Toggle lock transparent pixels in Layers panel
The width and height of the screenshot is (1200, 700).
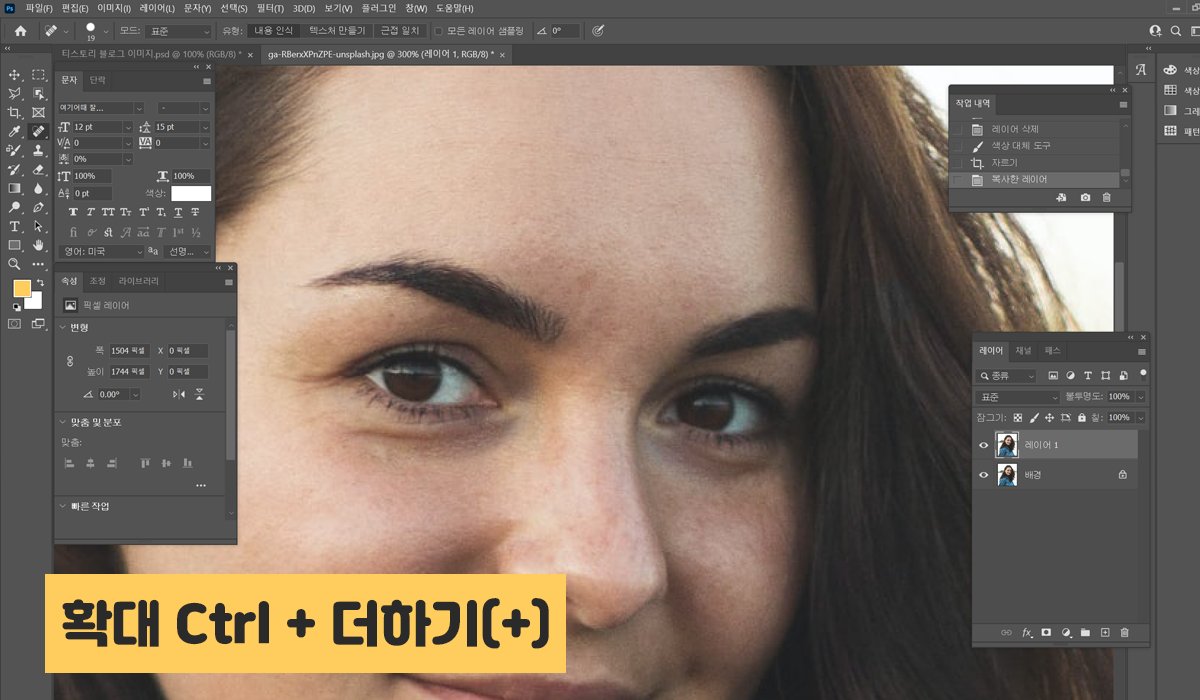coord(1017,418)
